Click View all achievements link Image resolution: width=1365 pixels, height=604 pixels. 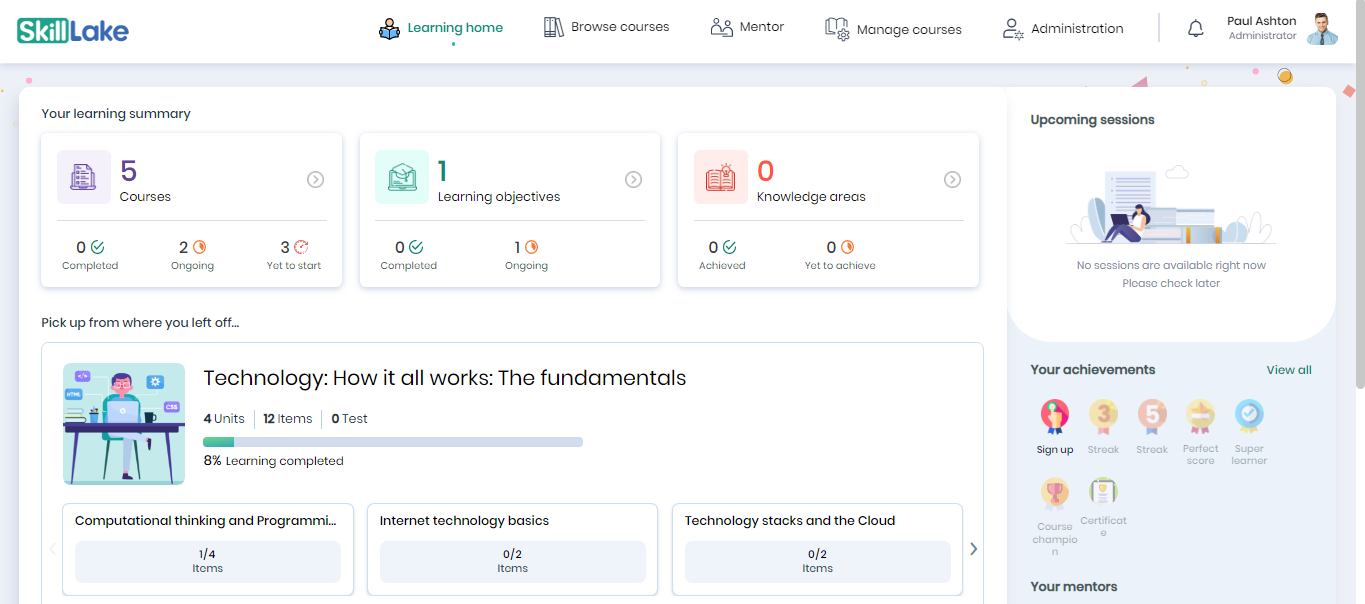1288,370
